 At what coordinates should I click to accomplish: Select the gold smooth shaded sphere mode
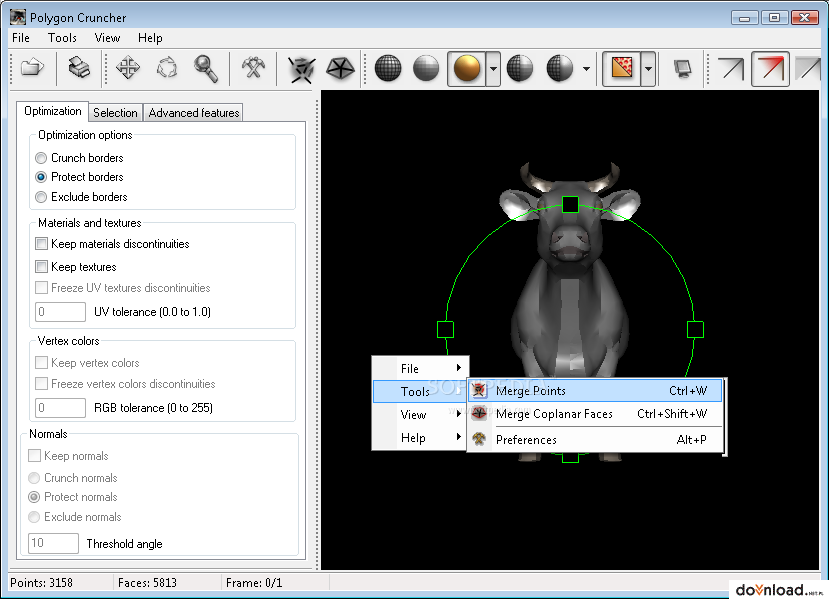[x=467, y=68]
